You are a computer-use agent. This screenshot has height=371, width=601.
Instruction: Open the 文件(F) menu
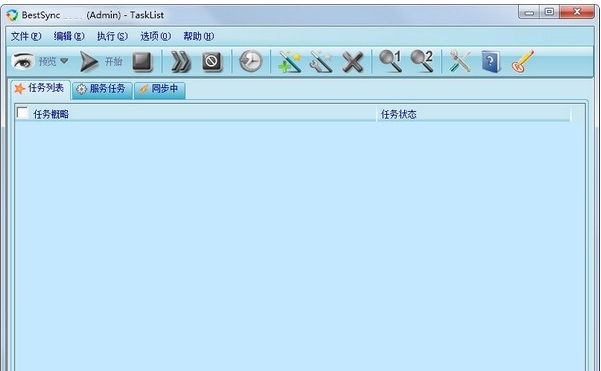coord(26,36)
